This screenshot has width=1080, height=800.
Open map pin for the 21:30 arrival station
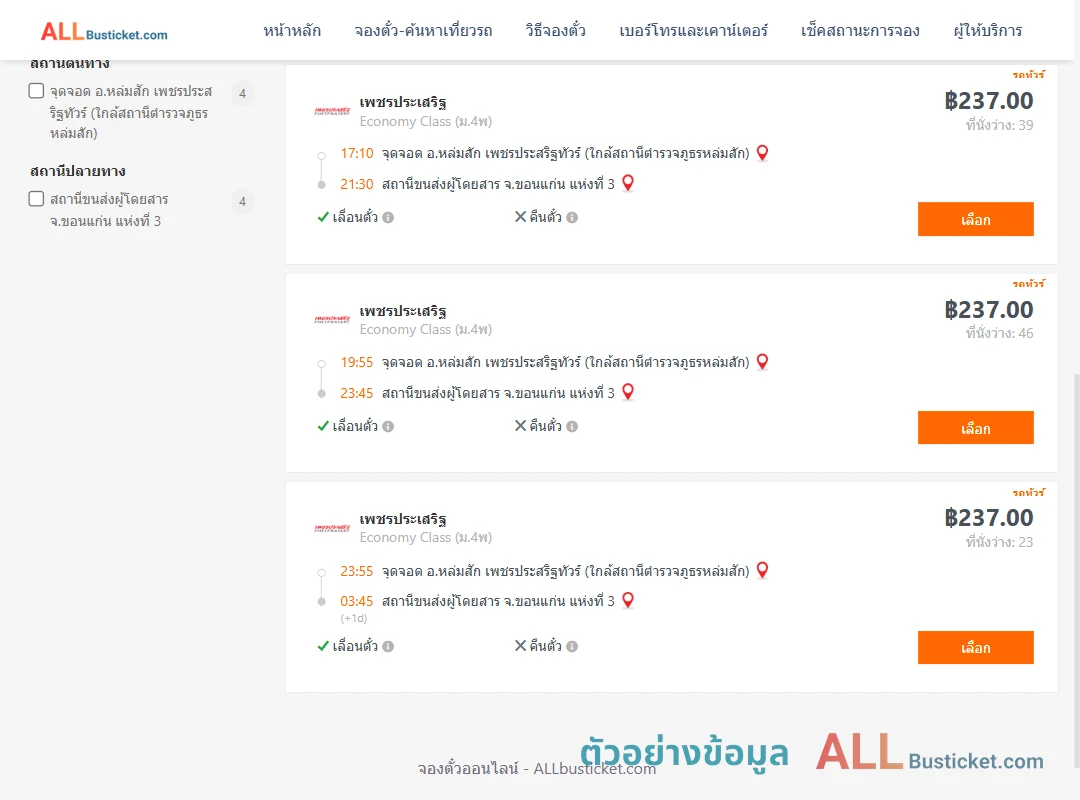(x=627, y=183)
